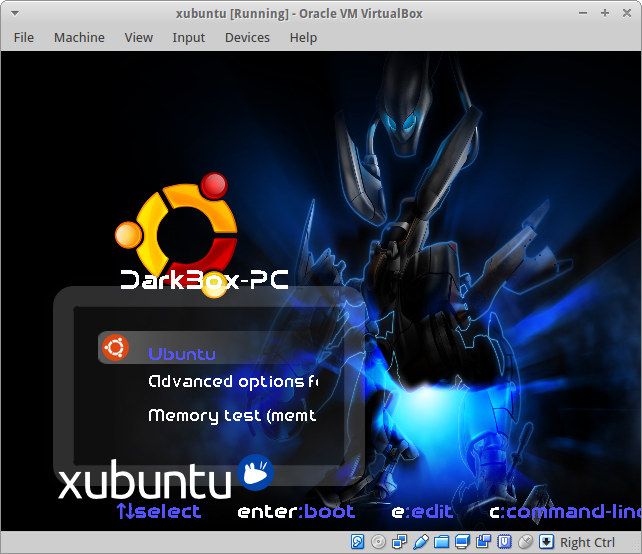Click the network adapters status icon

click(x=399, y=542)
